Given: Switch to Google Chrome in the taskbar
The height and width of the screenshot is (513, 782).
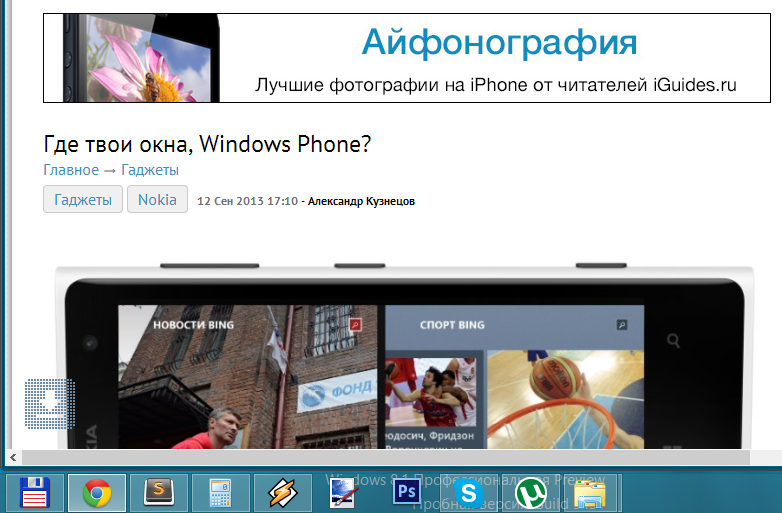Looking at the screenshot, I should [97, 493].
